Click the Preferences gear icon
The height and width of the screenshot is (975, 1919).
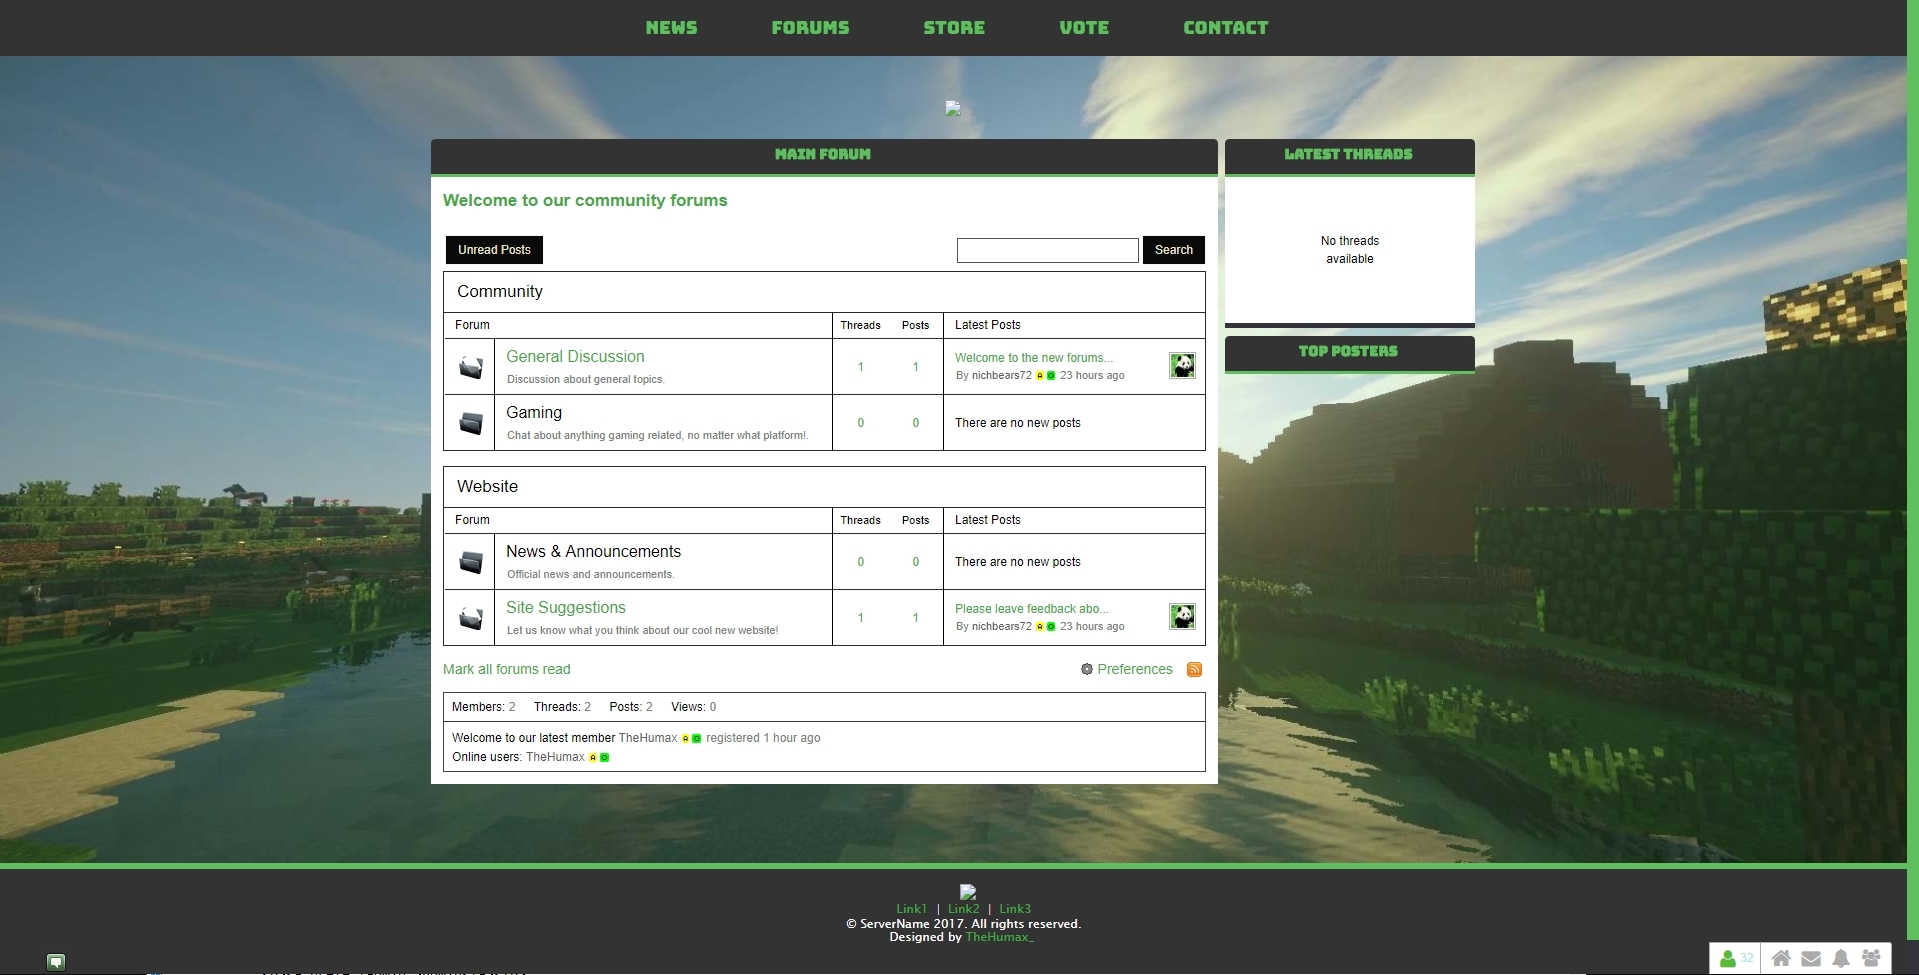pos(1087,669)
